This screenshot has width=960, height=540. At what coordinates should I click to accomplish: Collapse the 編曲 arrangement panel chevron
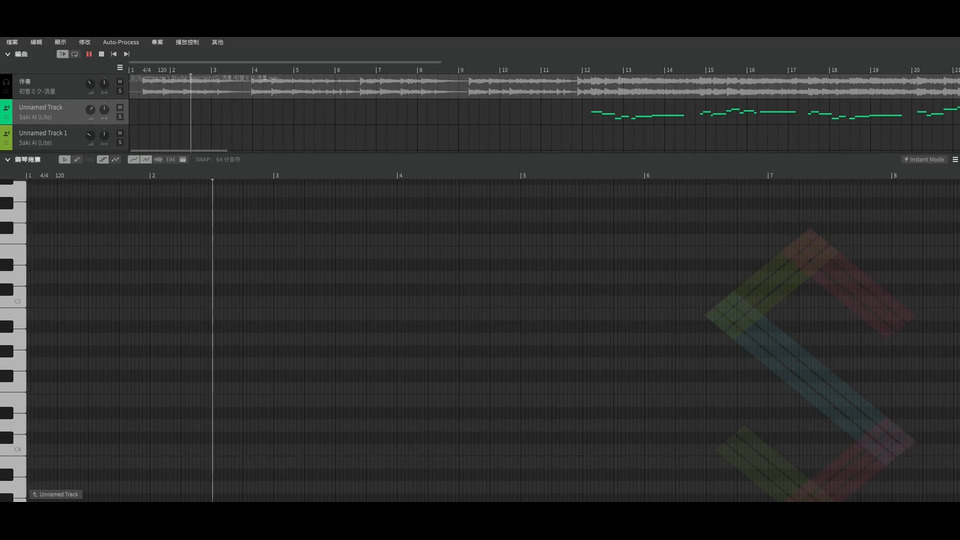coord(7,54)
